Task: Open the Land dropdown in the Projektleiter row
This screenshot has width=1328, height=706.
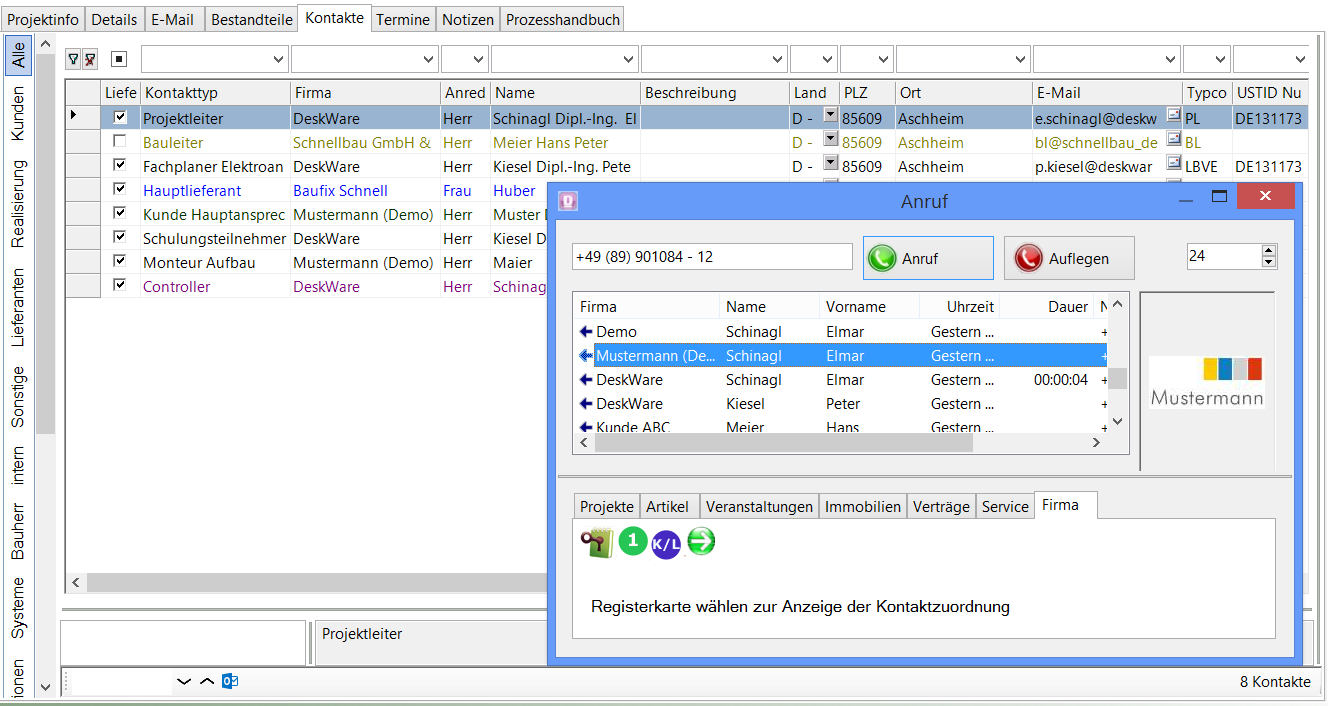Action: point(830,115)
